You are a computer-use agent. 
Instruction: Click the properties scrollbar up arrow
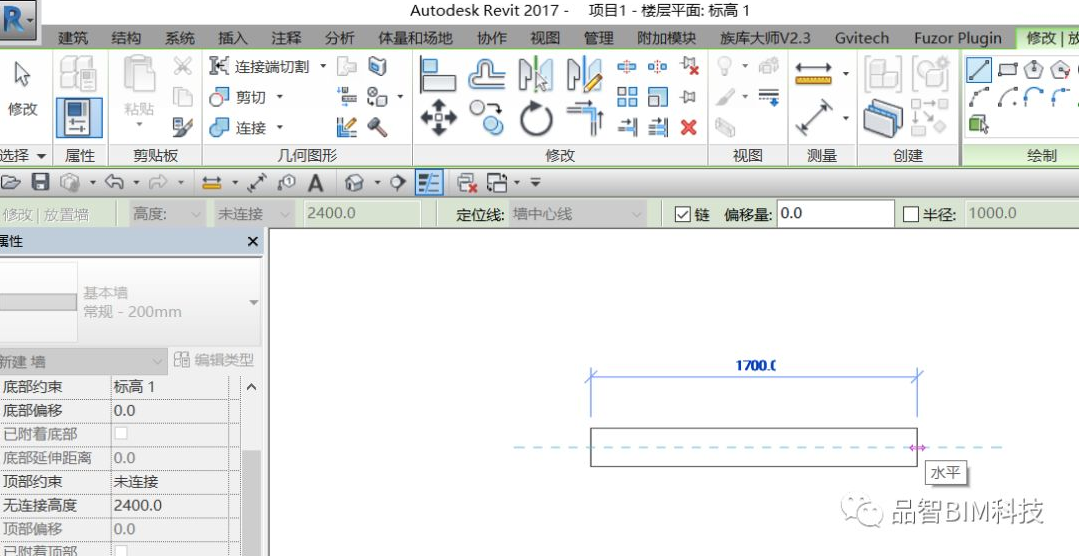251,387
